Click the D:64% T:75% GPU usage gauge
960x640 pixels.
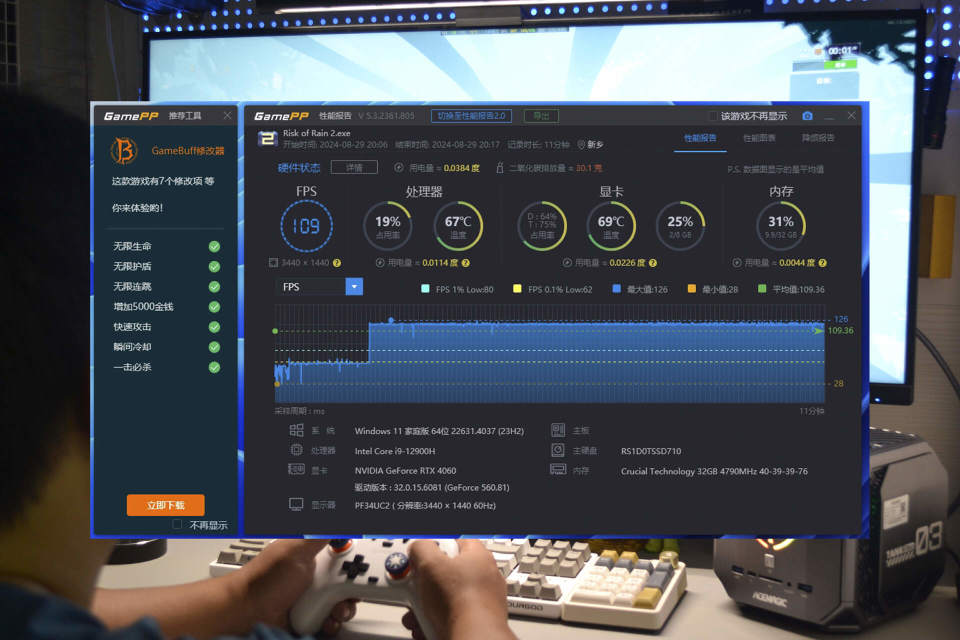point(542,226)
